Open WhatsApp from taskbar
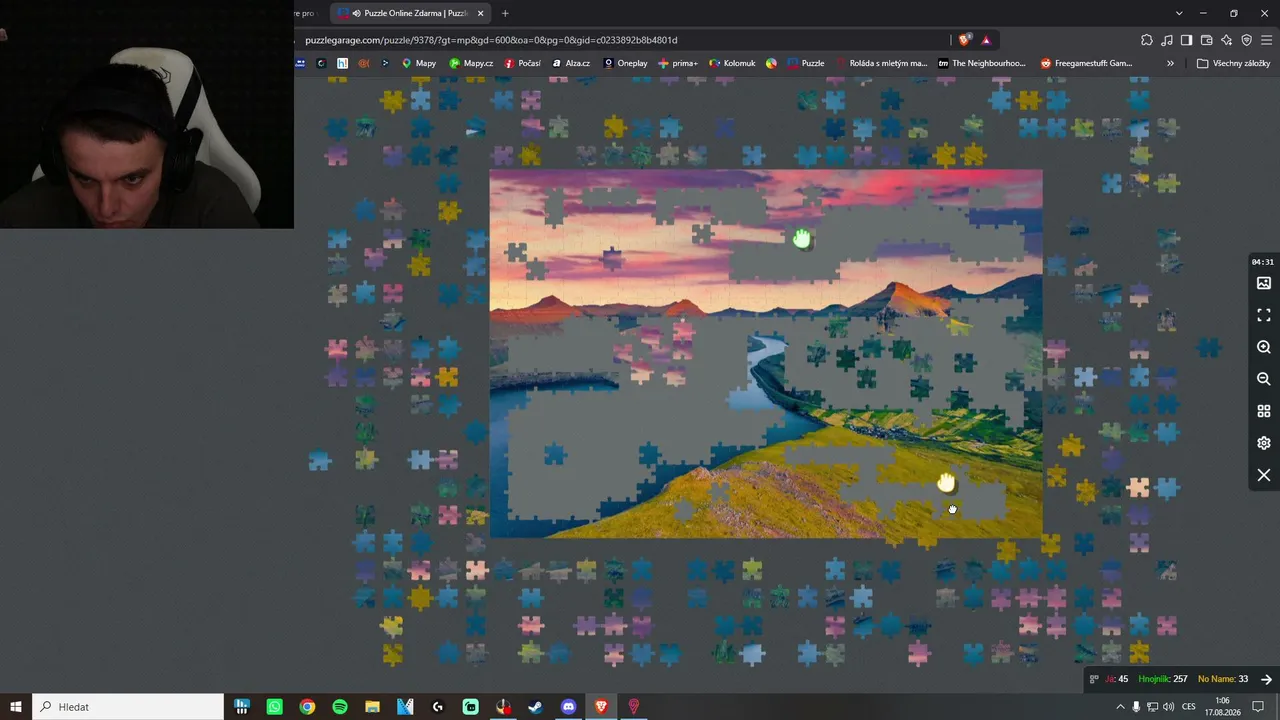 pyautogui.click(x=274, y=707)
